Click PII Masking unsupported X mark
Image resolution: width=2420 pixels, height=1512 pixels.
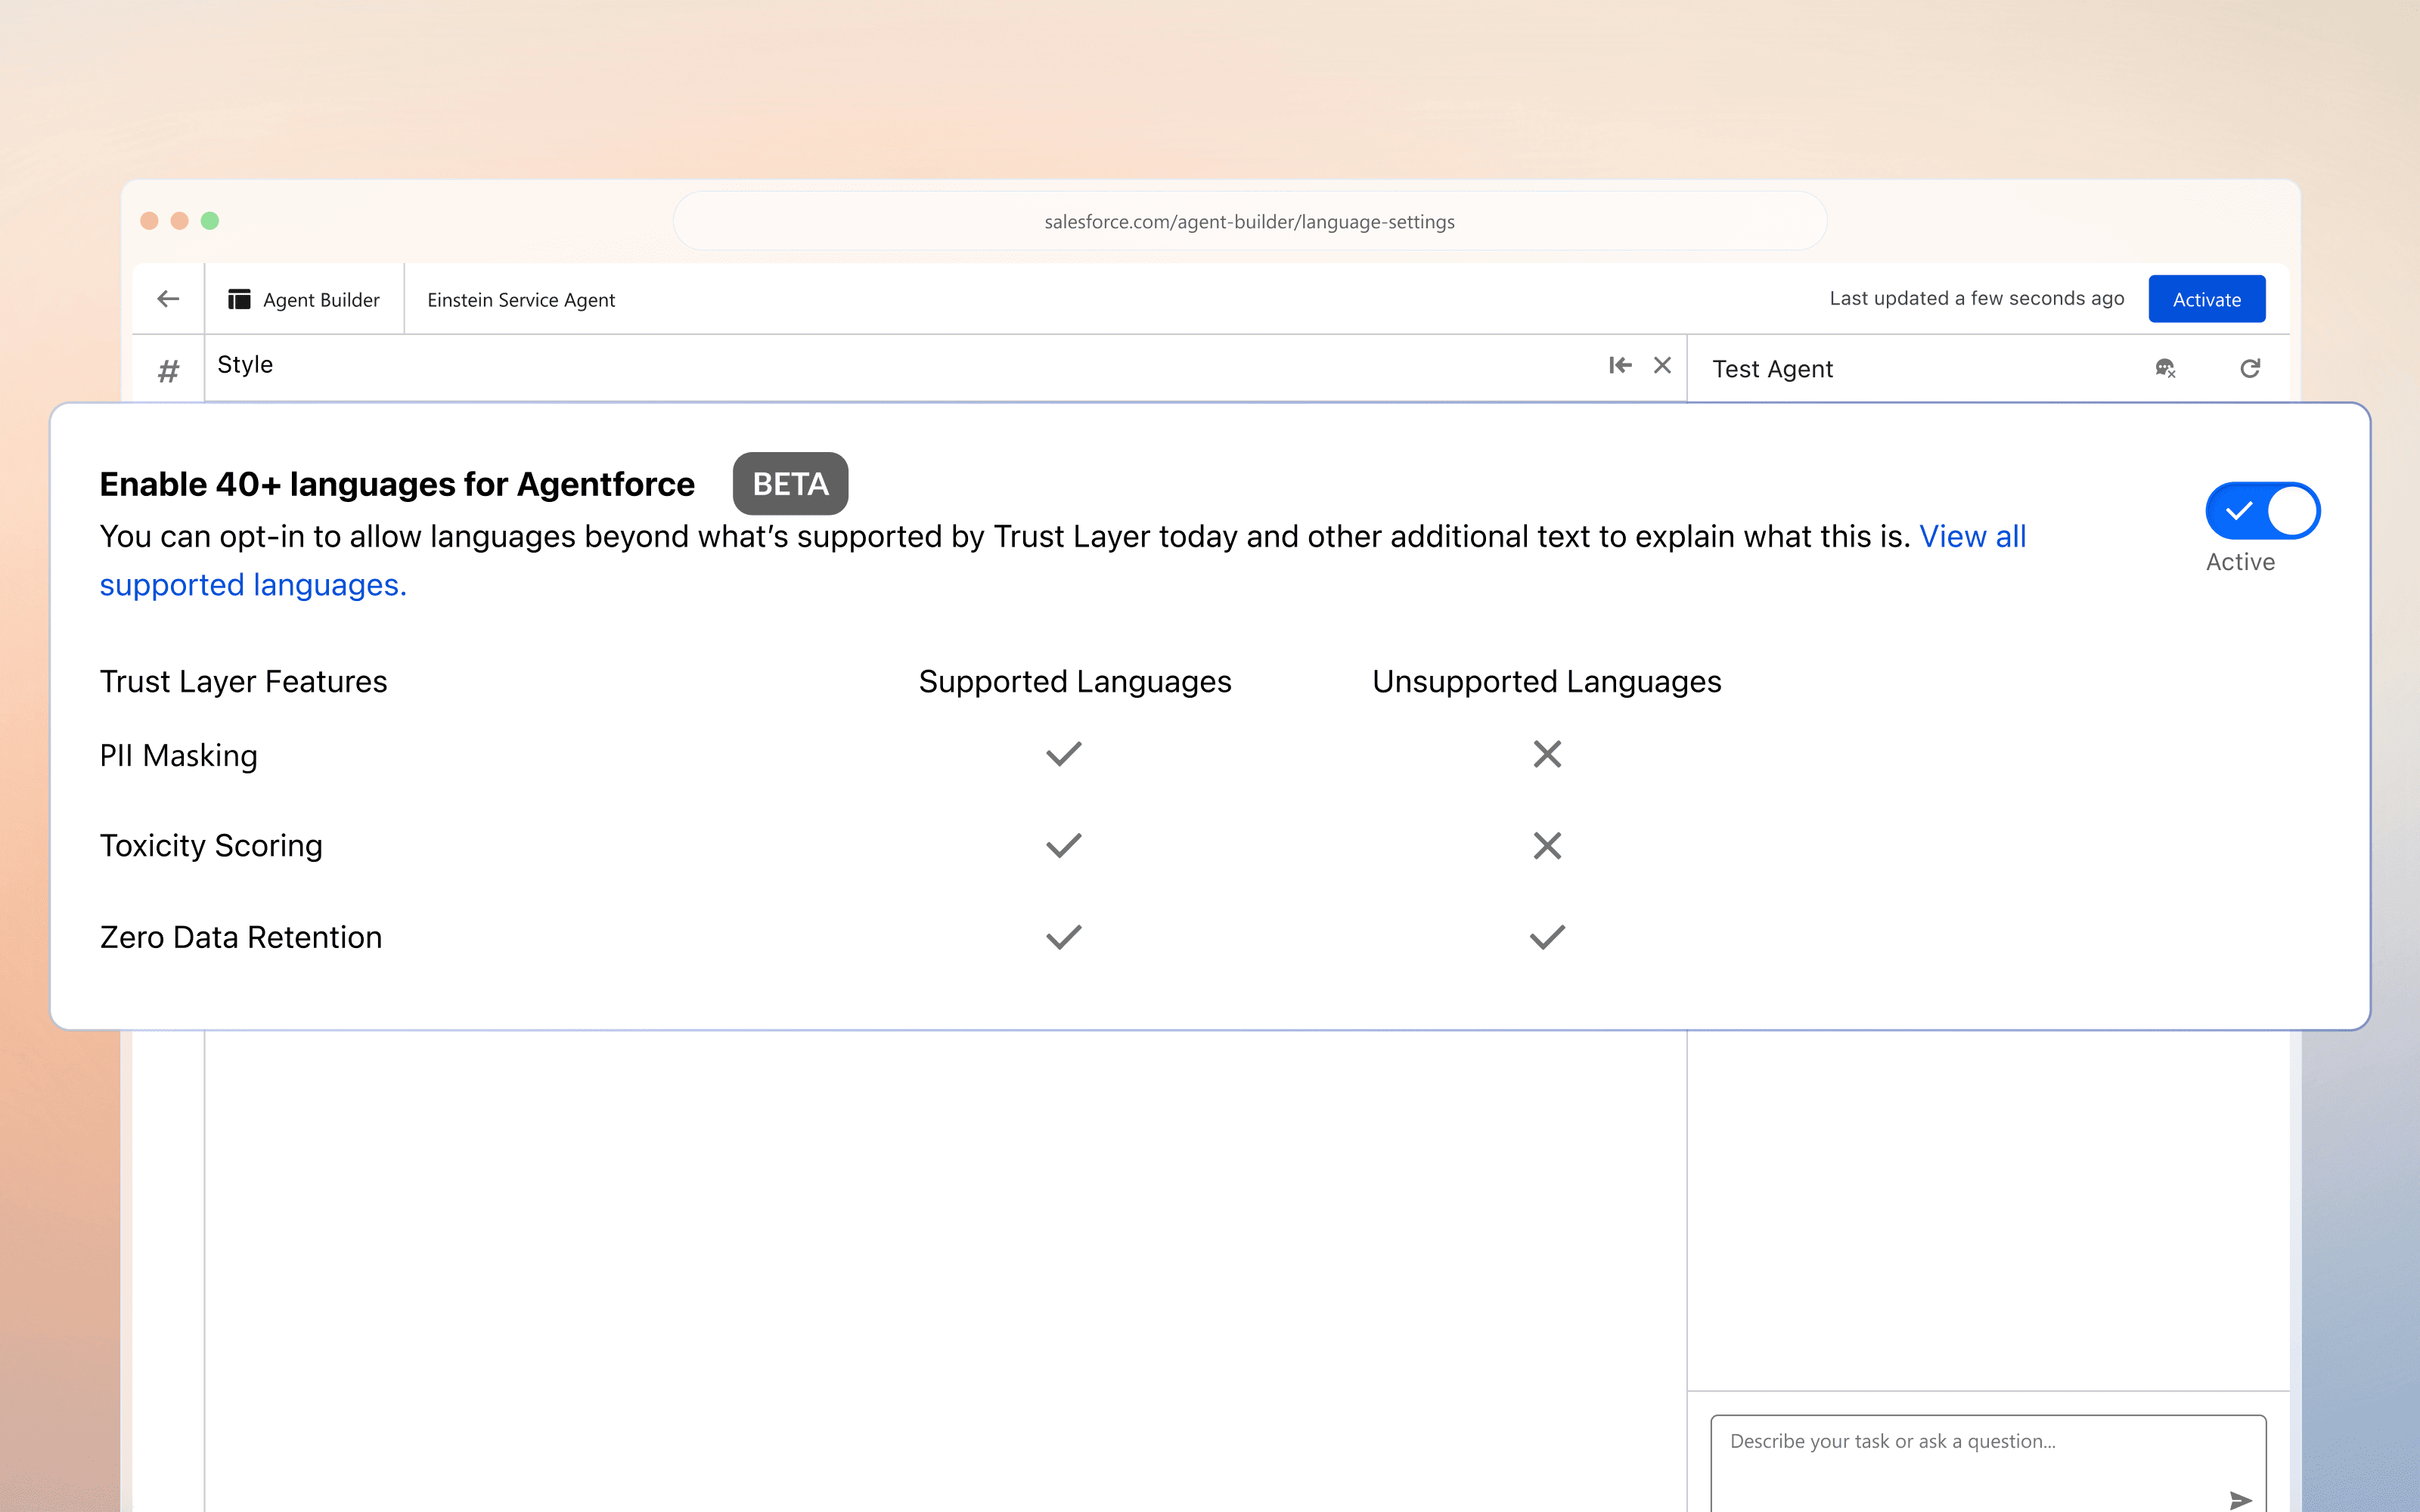[1547, 754]
